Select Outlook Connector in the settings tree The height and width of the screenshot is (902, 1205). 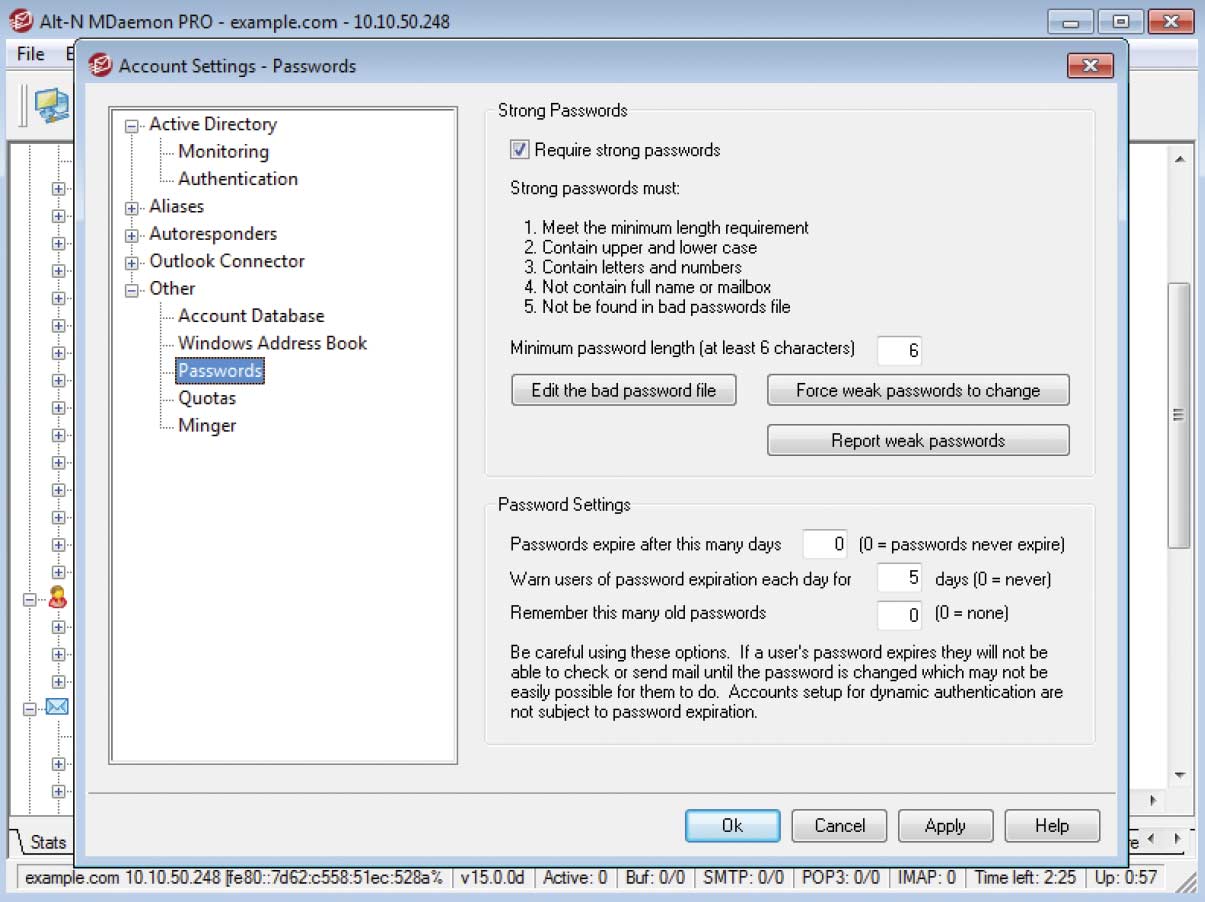point(227,261)
